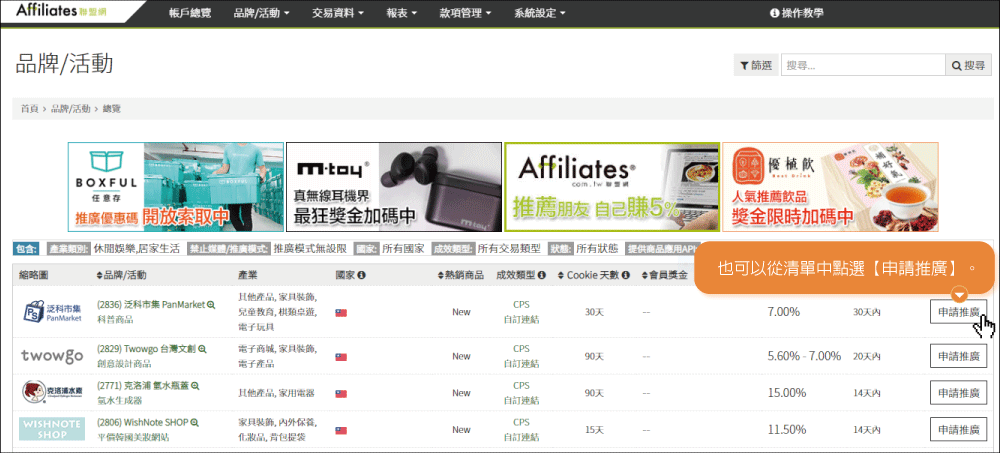This screenshot has width=1000, height=453.
Task: Click the Taiwan flag in Twowgo row
Action: coord(341,357)
